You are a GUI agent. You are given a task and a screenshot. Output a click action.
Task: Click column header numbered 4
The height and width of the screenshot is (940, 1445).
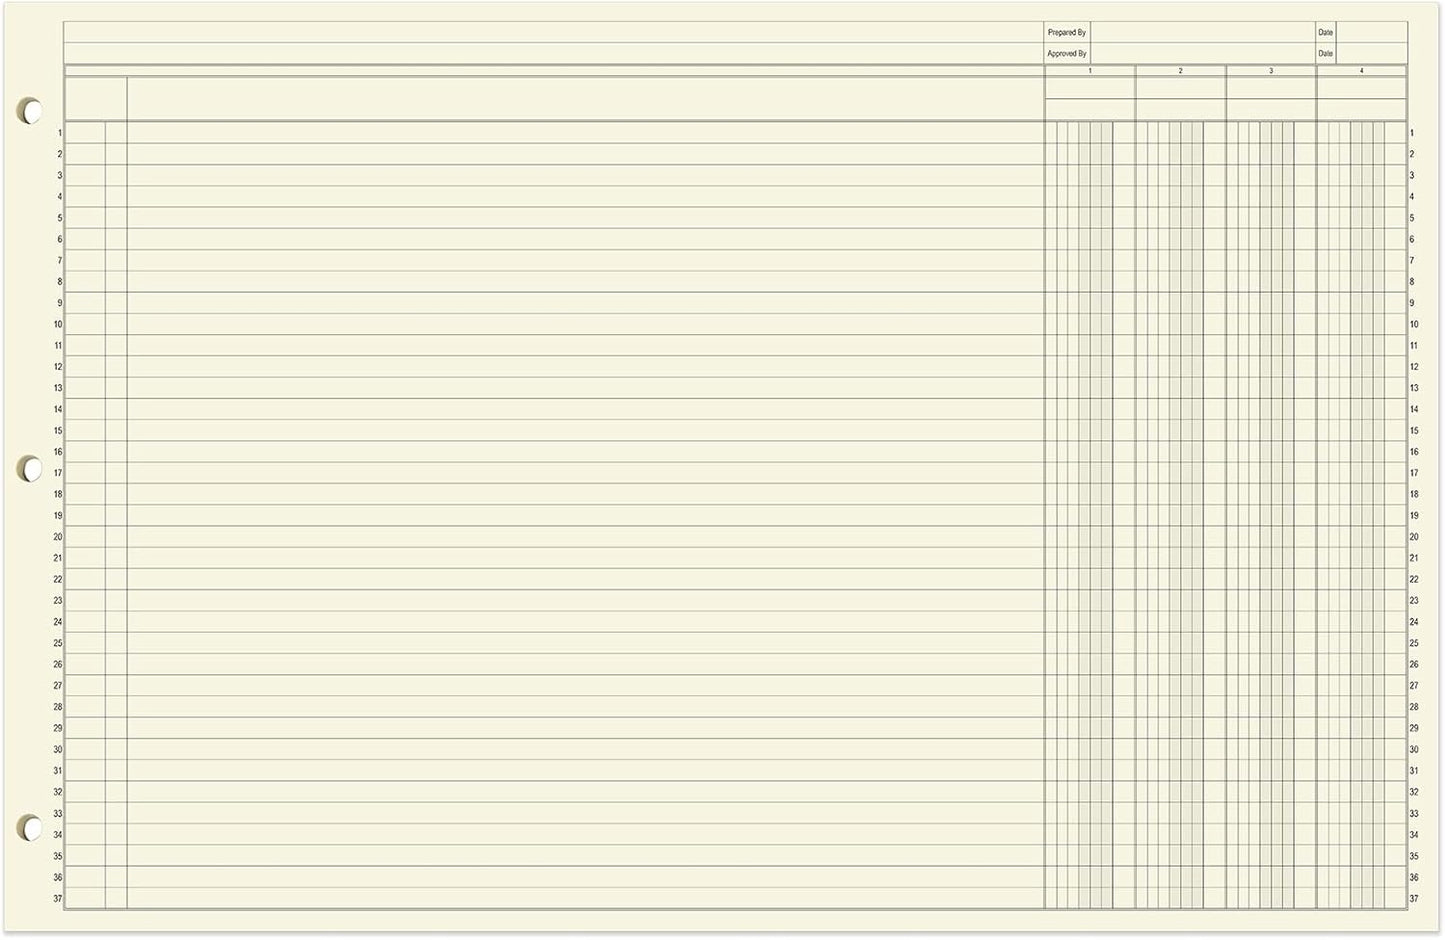tap(1363, 70)
